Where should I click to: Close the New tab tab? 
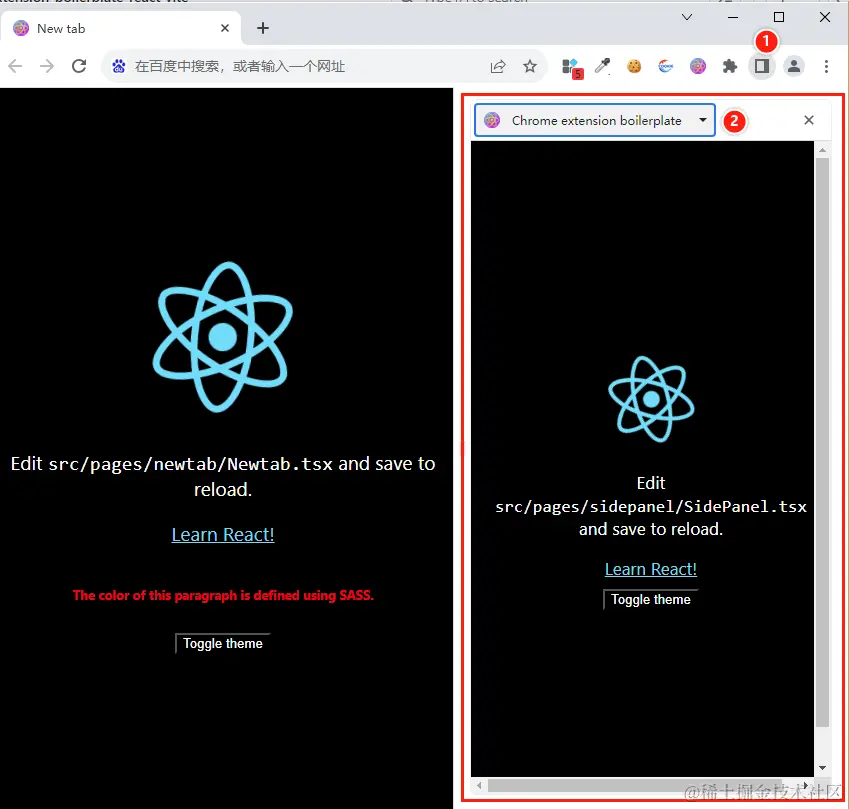[x=225, y=28]
